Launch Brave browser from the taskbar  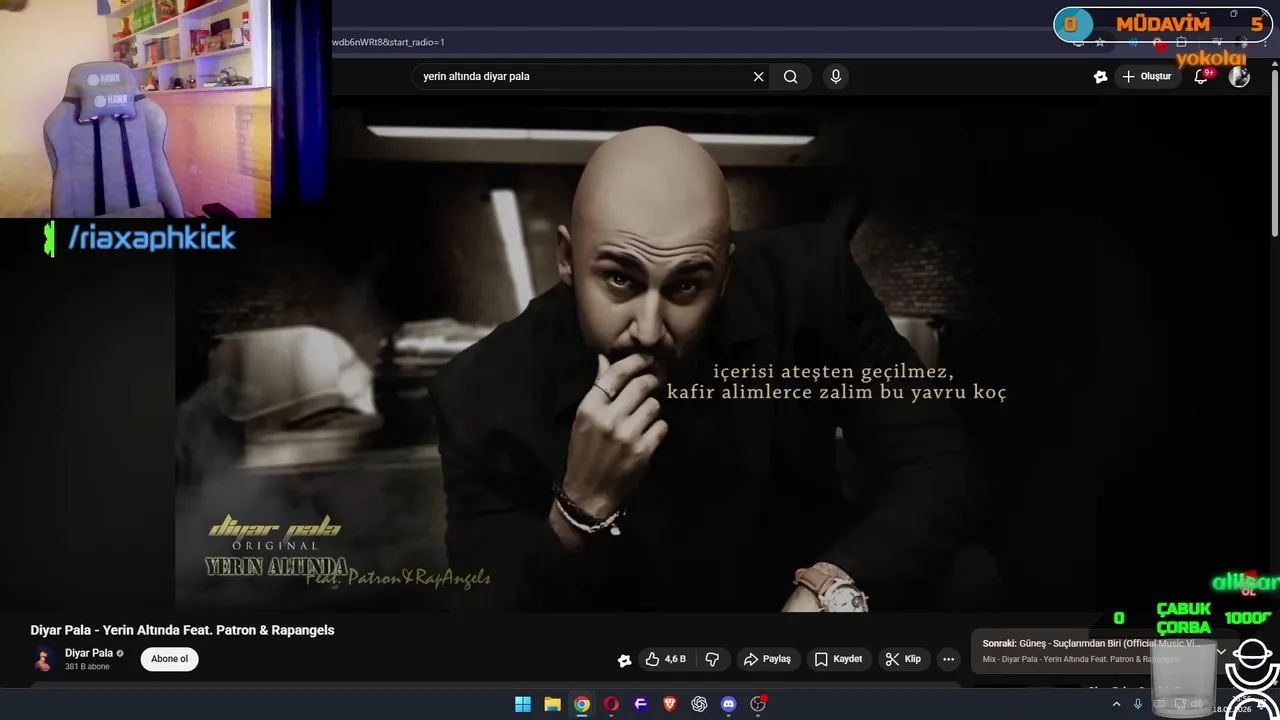[x=670, y=704]
